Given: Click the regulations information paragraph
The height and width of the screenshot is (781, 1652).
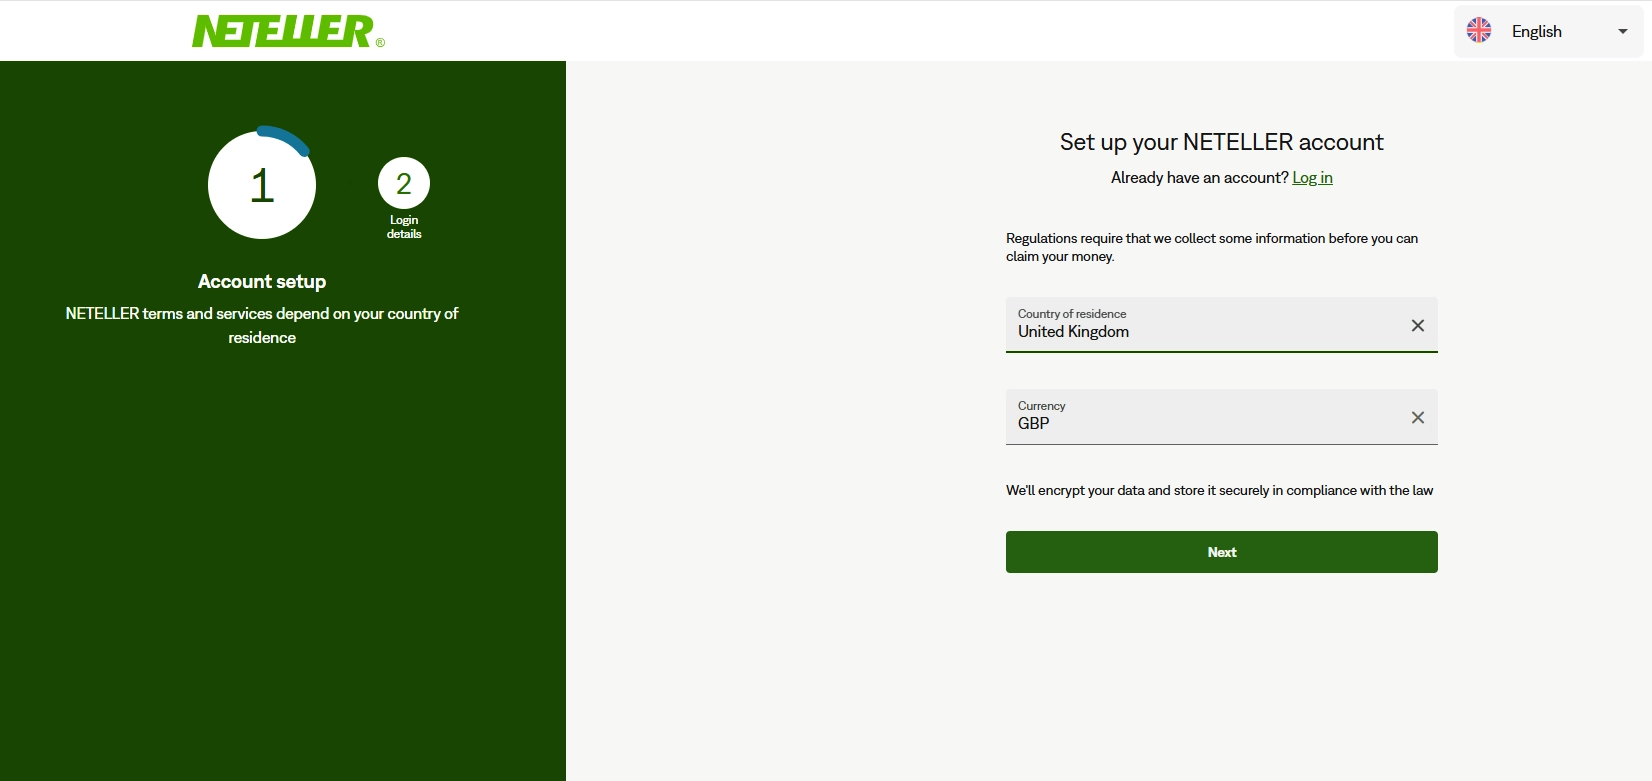Looking at the screenshot, I should point(1211,247).
